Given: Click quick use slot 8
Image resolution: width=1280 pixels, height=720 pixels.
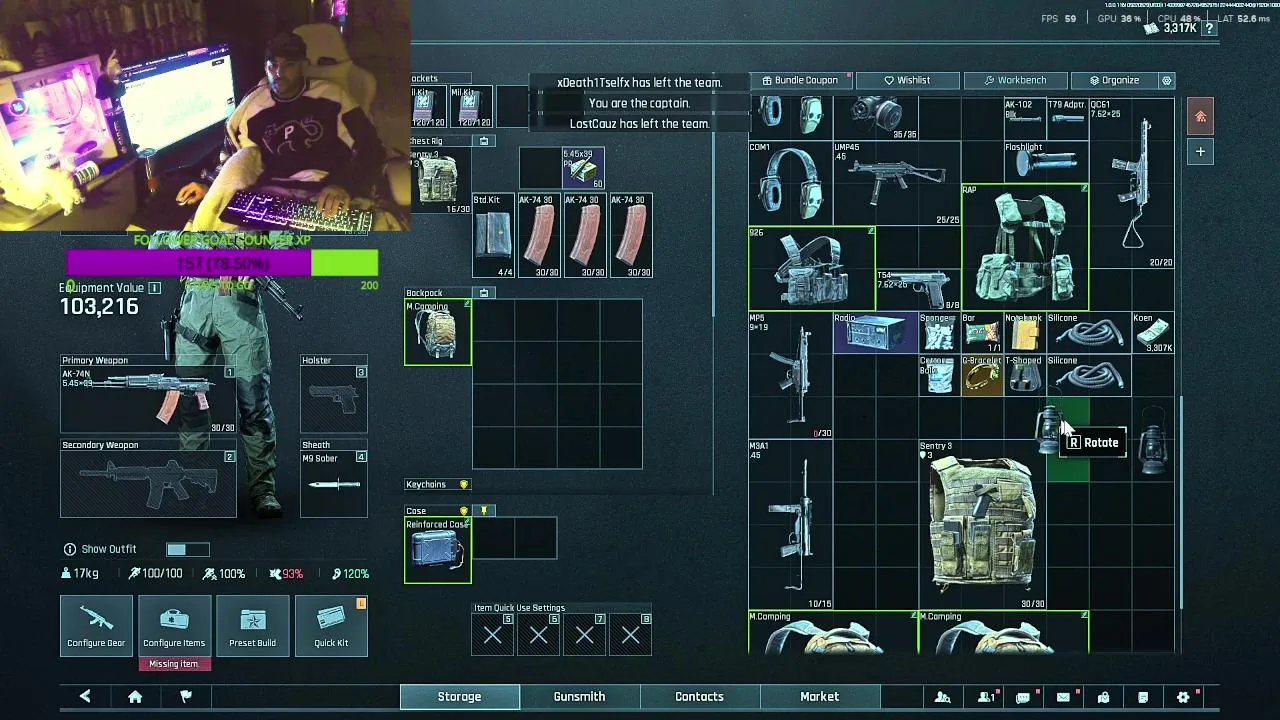Looking at the screenshot, I should [630, 635].
